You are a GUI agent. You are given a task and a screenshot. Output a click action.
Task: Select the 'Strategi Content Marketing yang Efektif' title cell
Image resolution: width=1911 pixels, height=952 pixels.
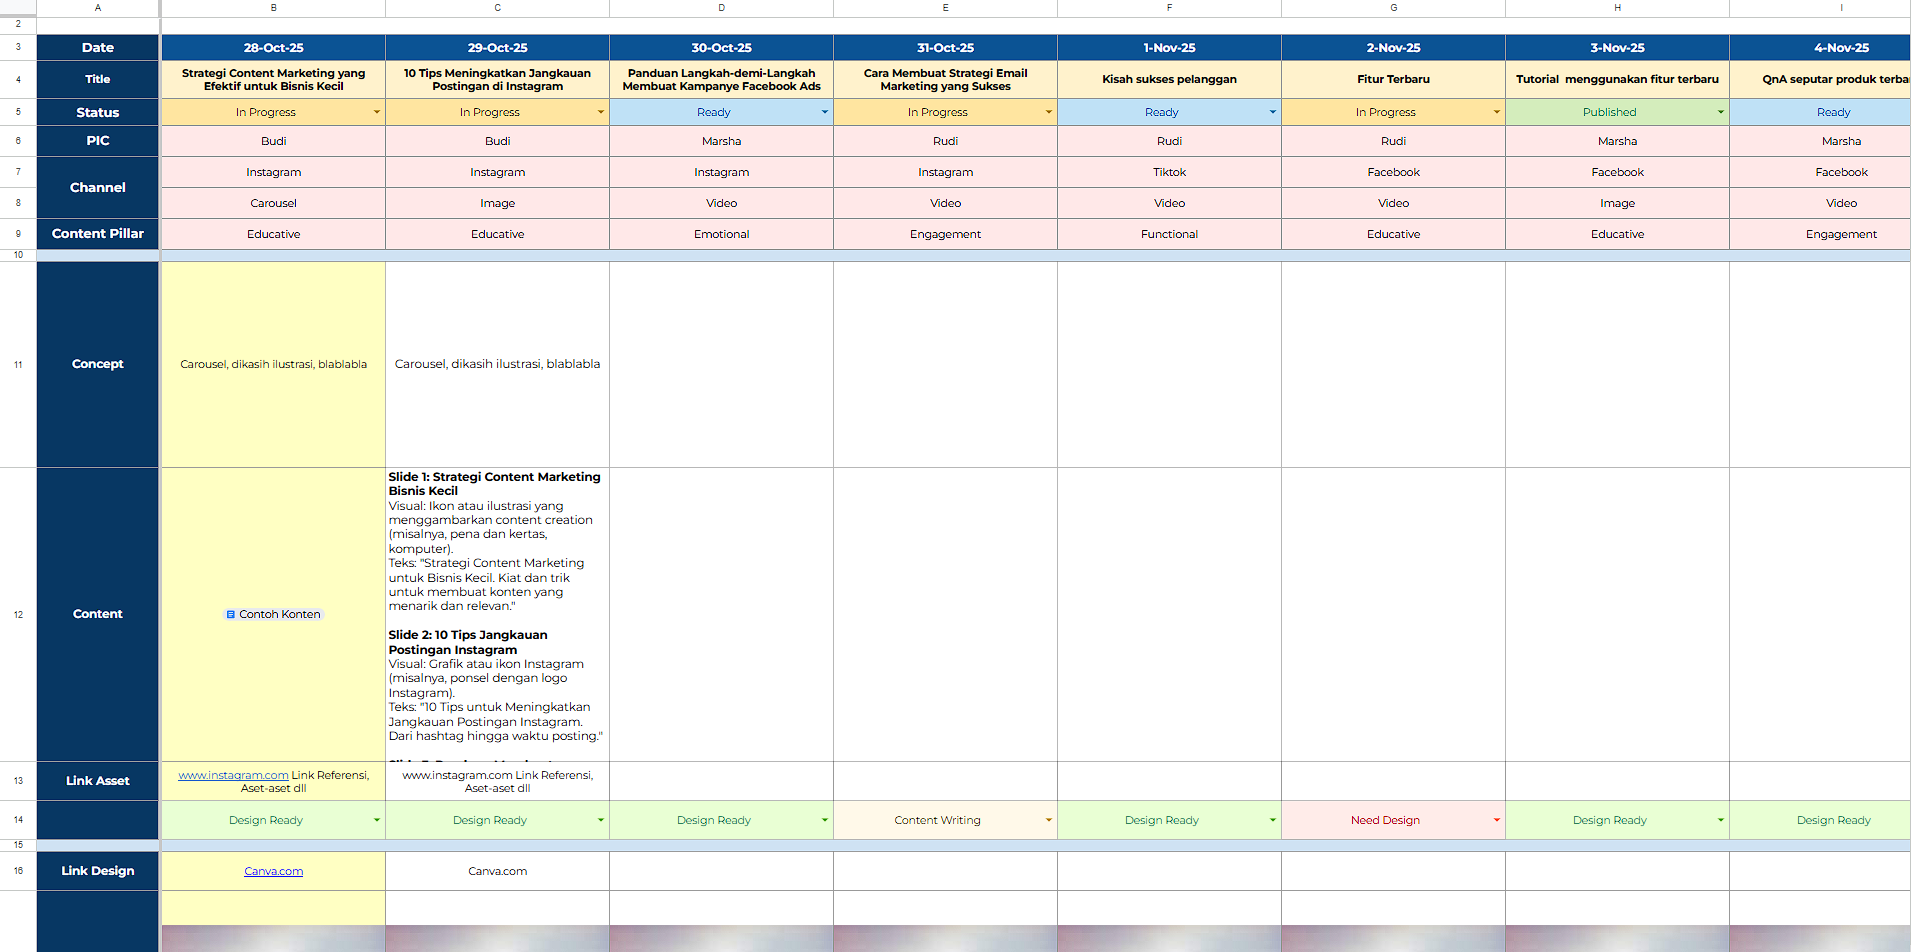point(273,79)
